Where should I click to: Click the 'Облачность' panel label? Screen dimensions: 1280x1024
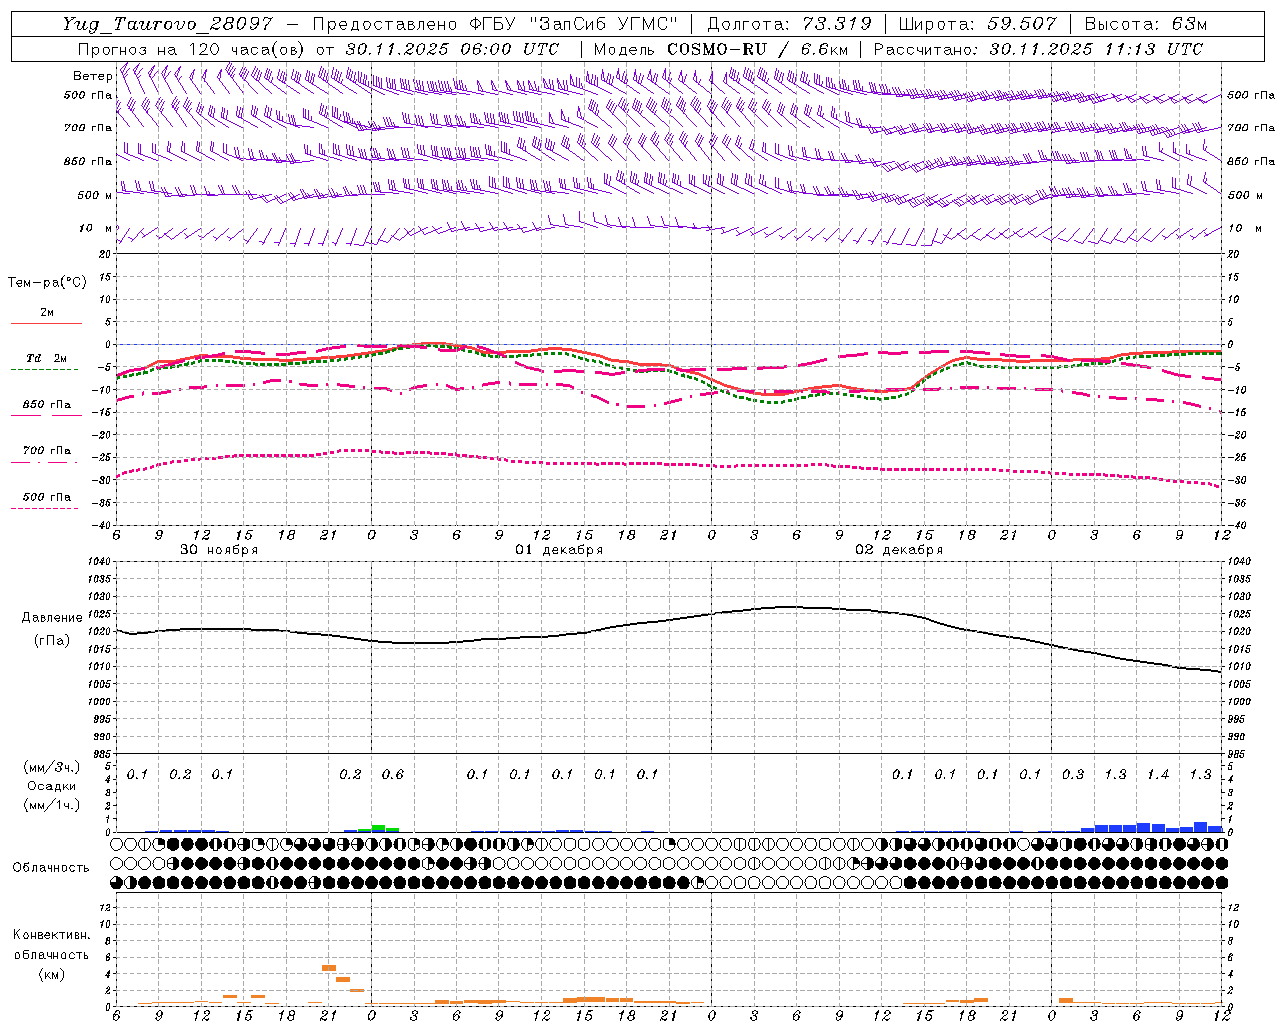tap(51, 867)
